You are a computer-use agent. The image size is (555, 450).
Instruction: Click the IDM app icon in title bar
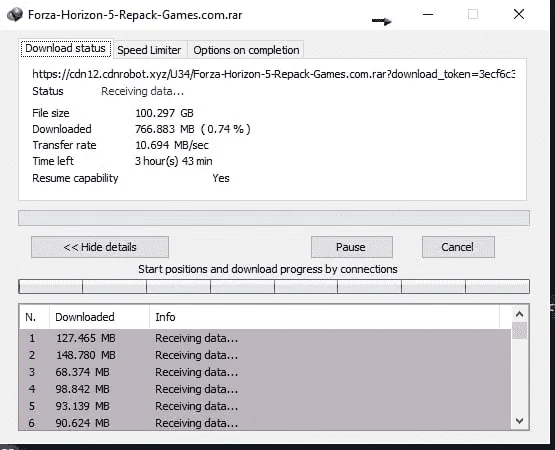(15, 15)
